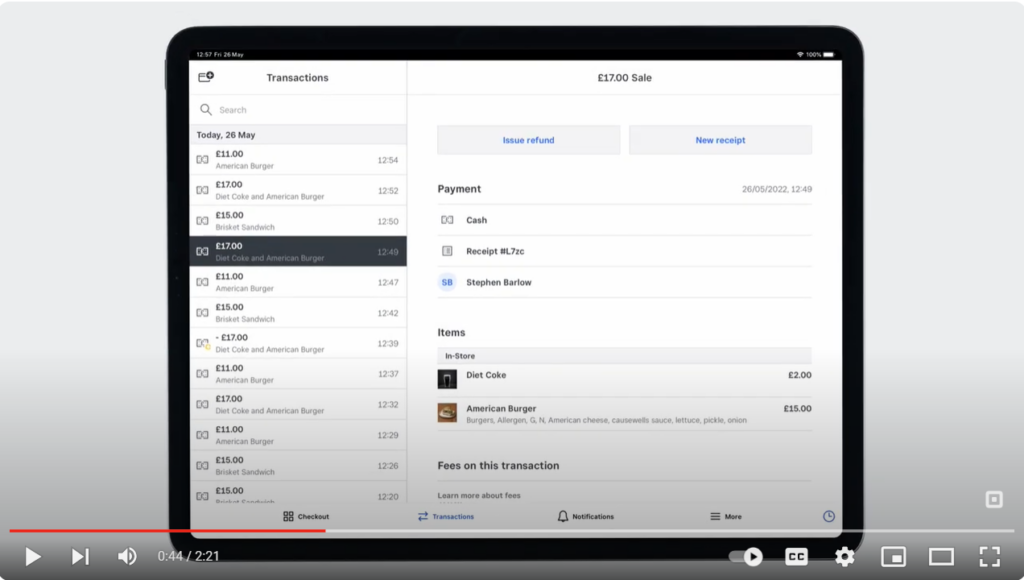Open the Stephen Barlow SB avatar

point(446,282)
